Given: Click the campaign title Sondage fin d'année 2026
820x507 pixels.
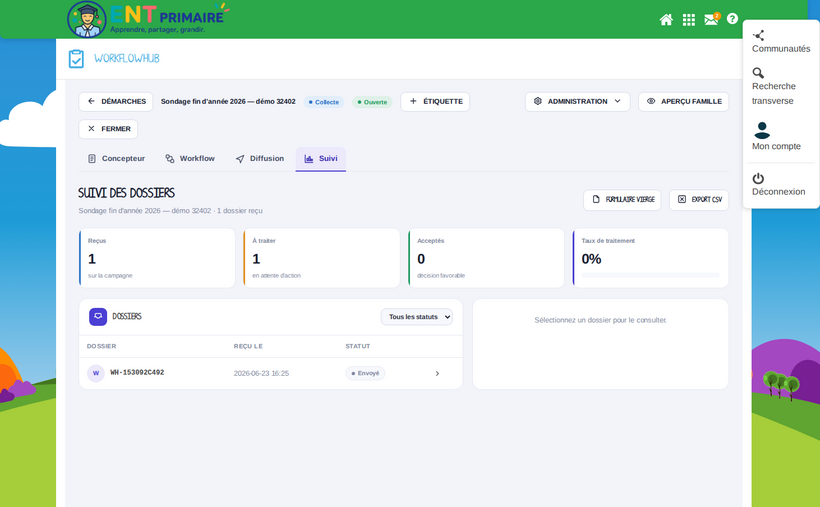Looking at the screenshot, I should click(228, 102).
